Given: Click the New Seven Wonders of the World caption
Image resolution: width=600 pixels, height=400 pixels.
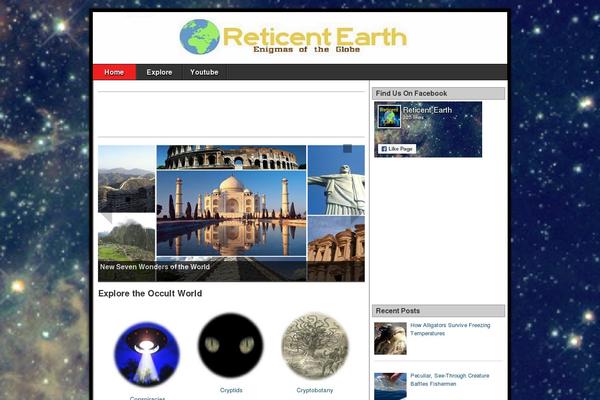Looking at the screenshot, I should [155, 267].
